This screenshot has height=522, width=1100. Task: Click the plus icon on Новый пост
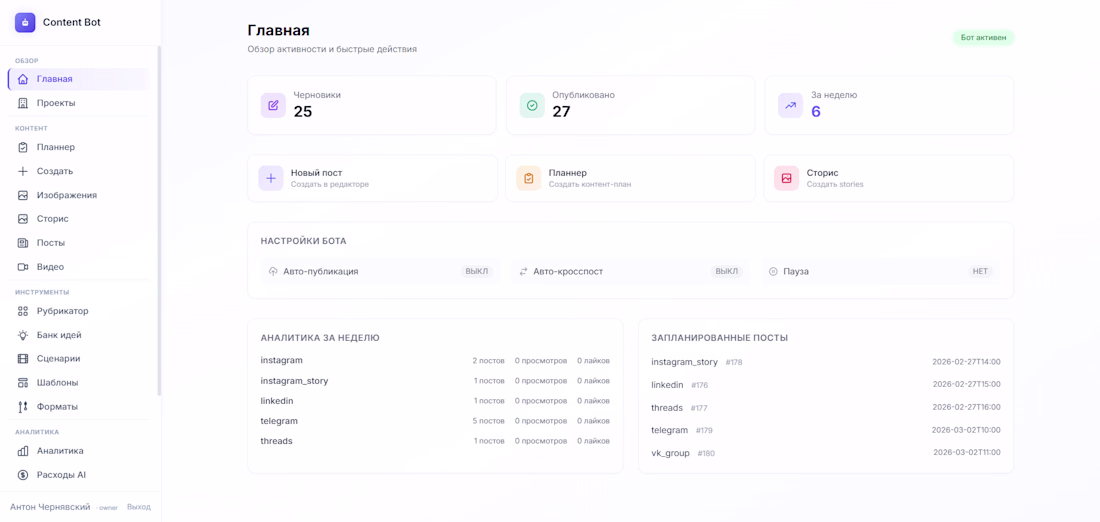(x=271, y=178)
